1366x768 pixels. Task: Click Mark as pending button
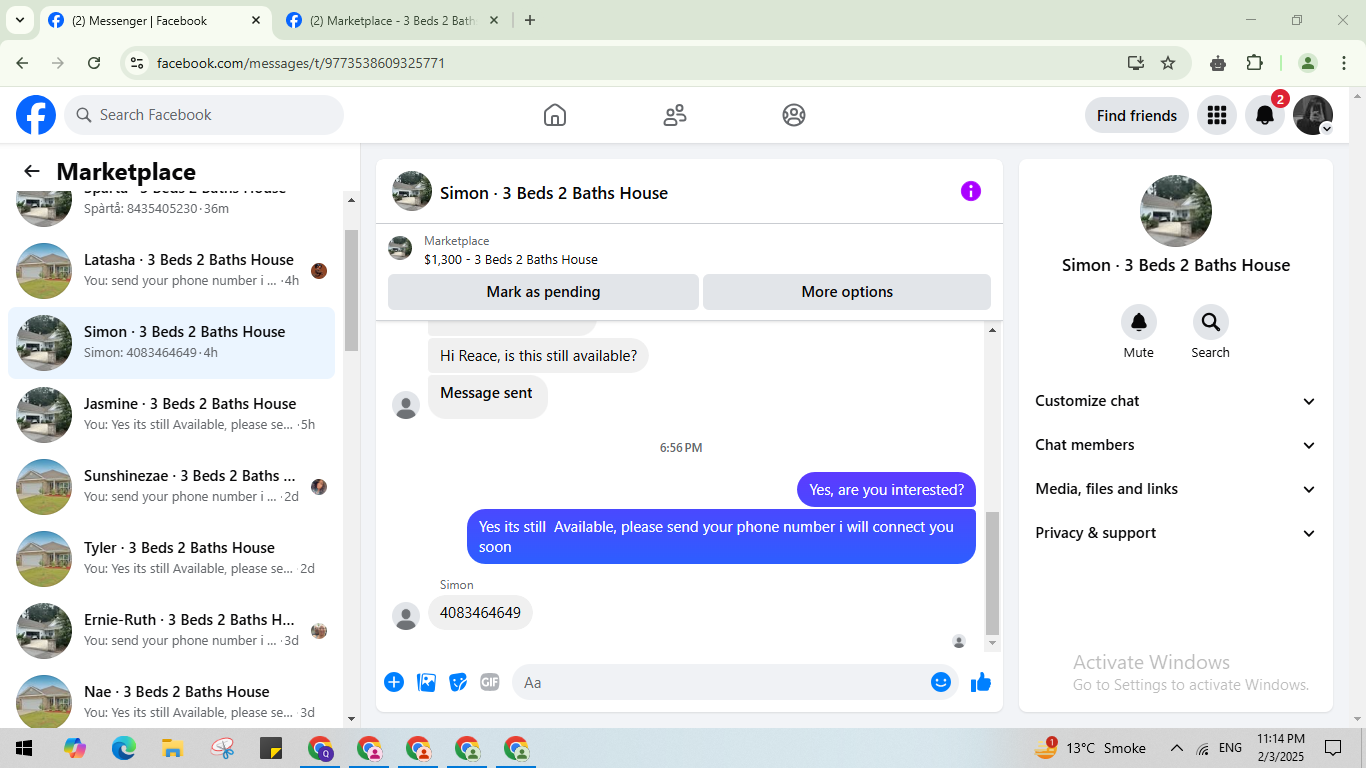pos(543,292)
